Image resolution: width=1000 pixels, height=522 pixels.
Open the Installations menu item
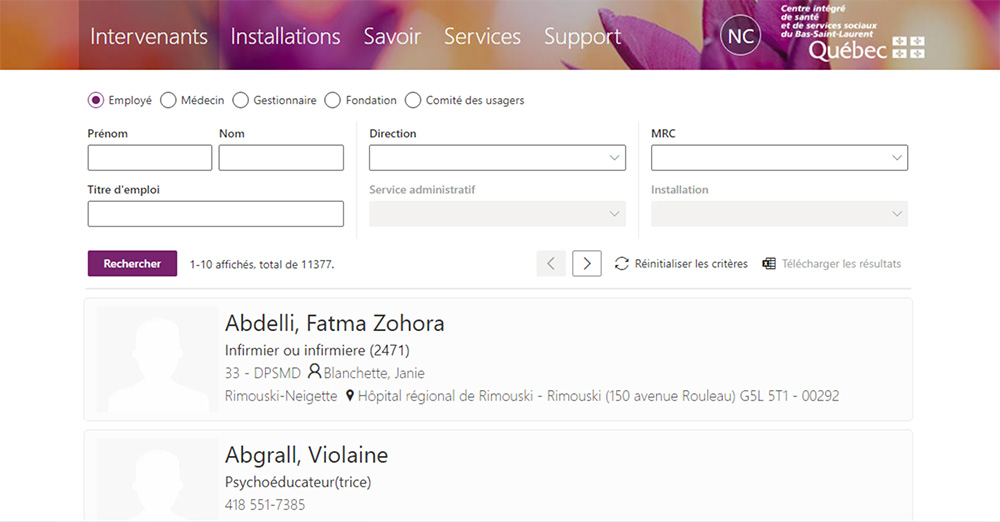285,36
